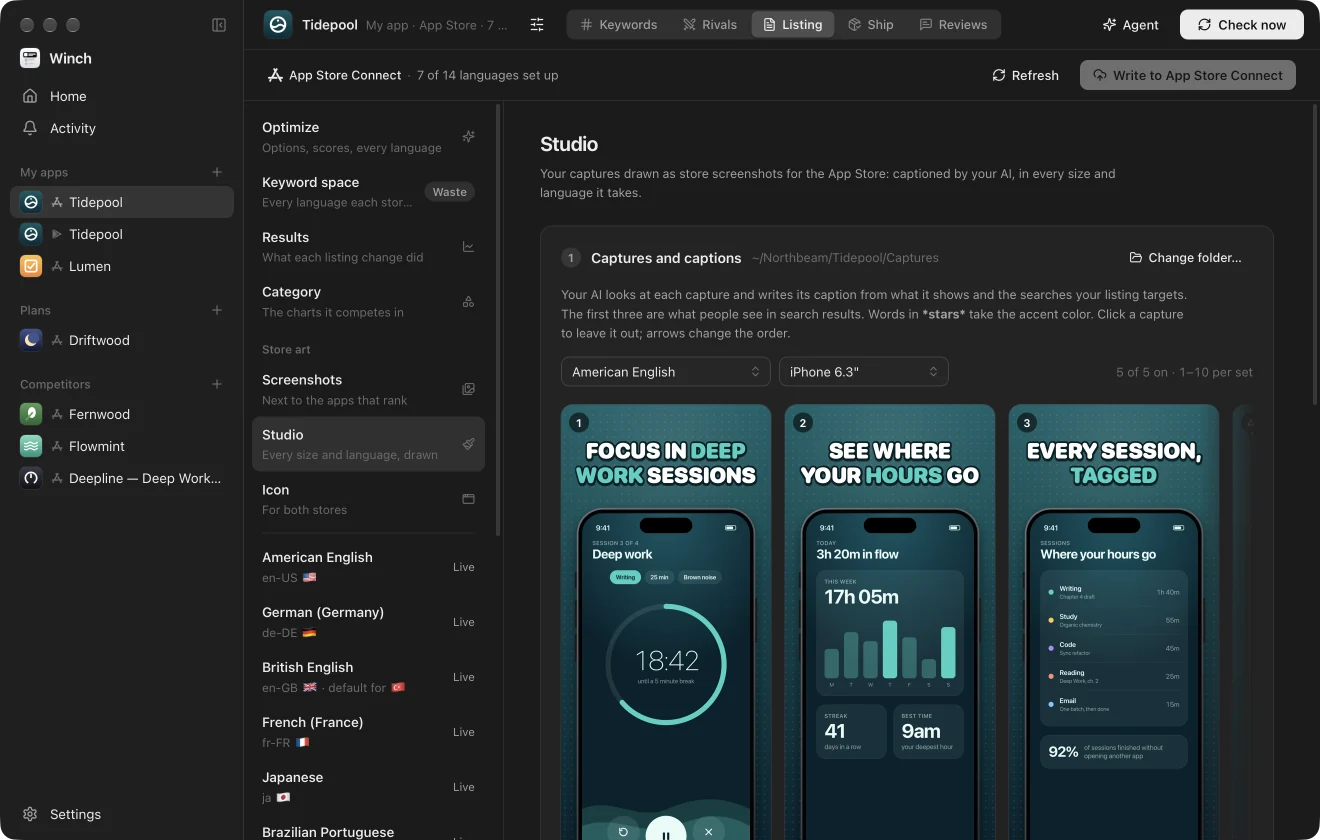This screenshot has width=1320, height=840.
Task: Click the shapes icon beside Category
Action: point(468,302)
